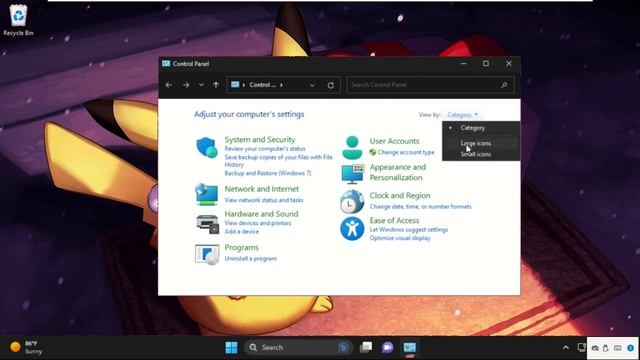This screenshot has width=640, height=360.
Task: Click Add a device link
Action: coord(242,231)
